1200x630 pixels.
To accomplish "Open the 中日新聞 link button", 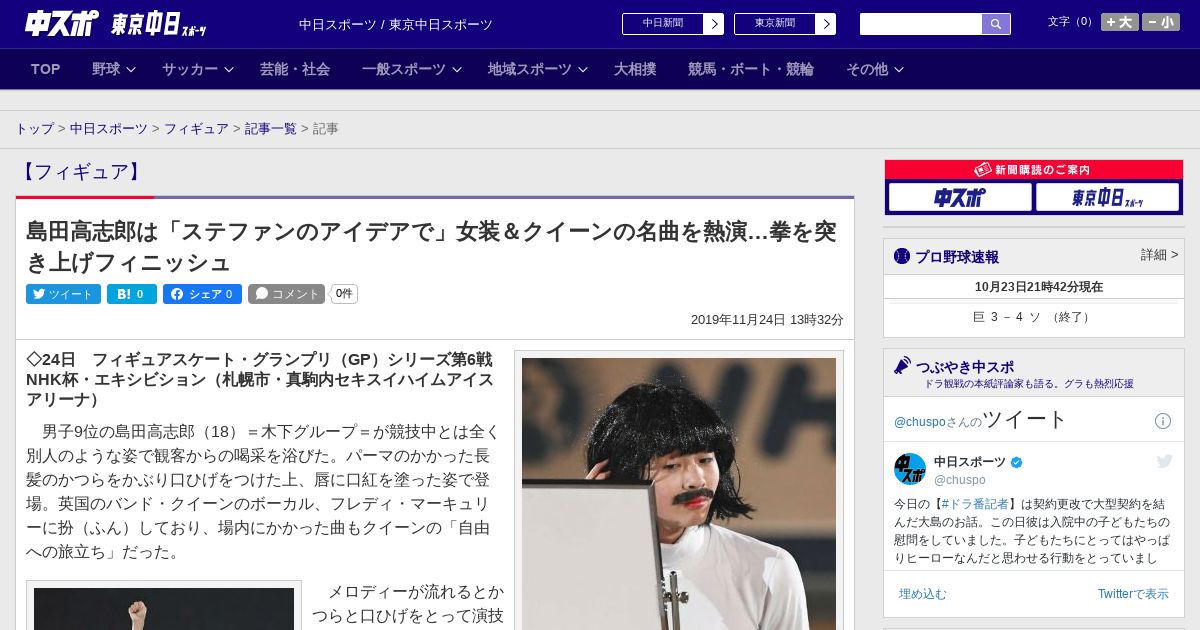I will (x=662, y=24).
